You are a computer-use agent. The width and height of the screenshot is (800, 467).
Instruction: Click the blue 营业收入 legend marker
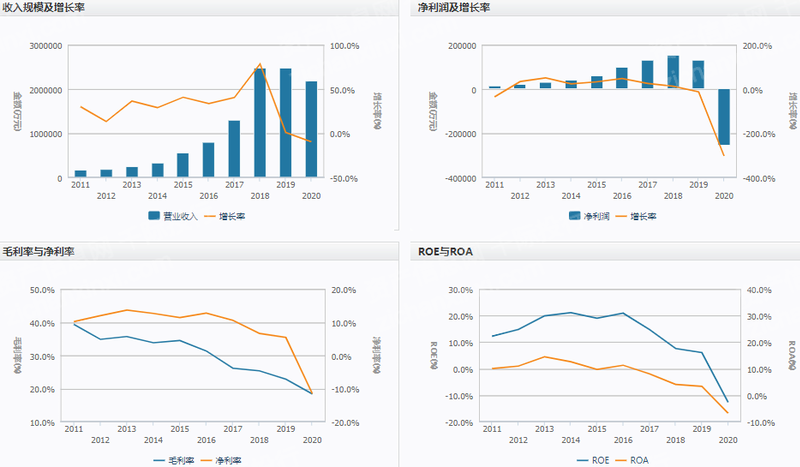[x=154, y=215]
